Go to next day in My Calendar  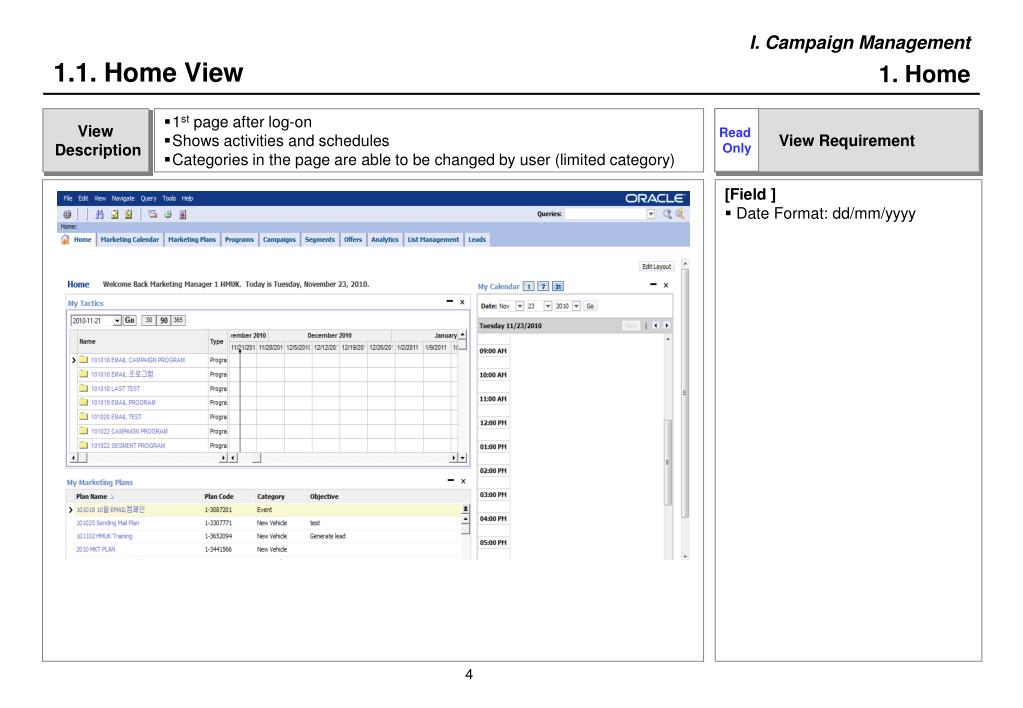(x=666, y=326)
